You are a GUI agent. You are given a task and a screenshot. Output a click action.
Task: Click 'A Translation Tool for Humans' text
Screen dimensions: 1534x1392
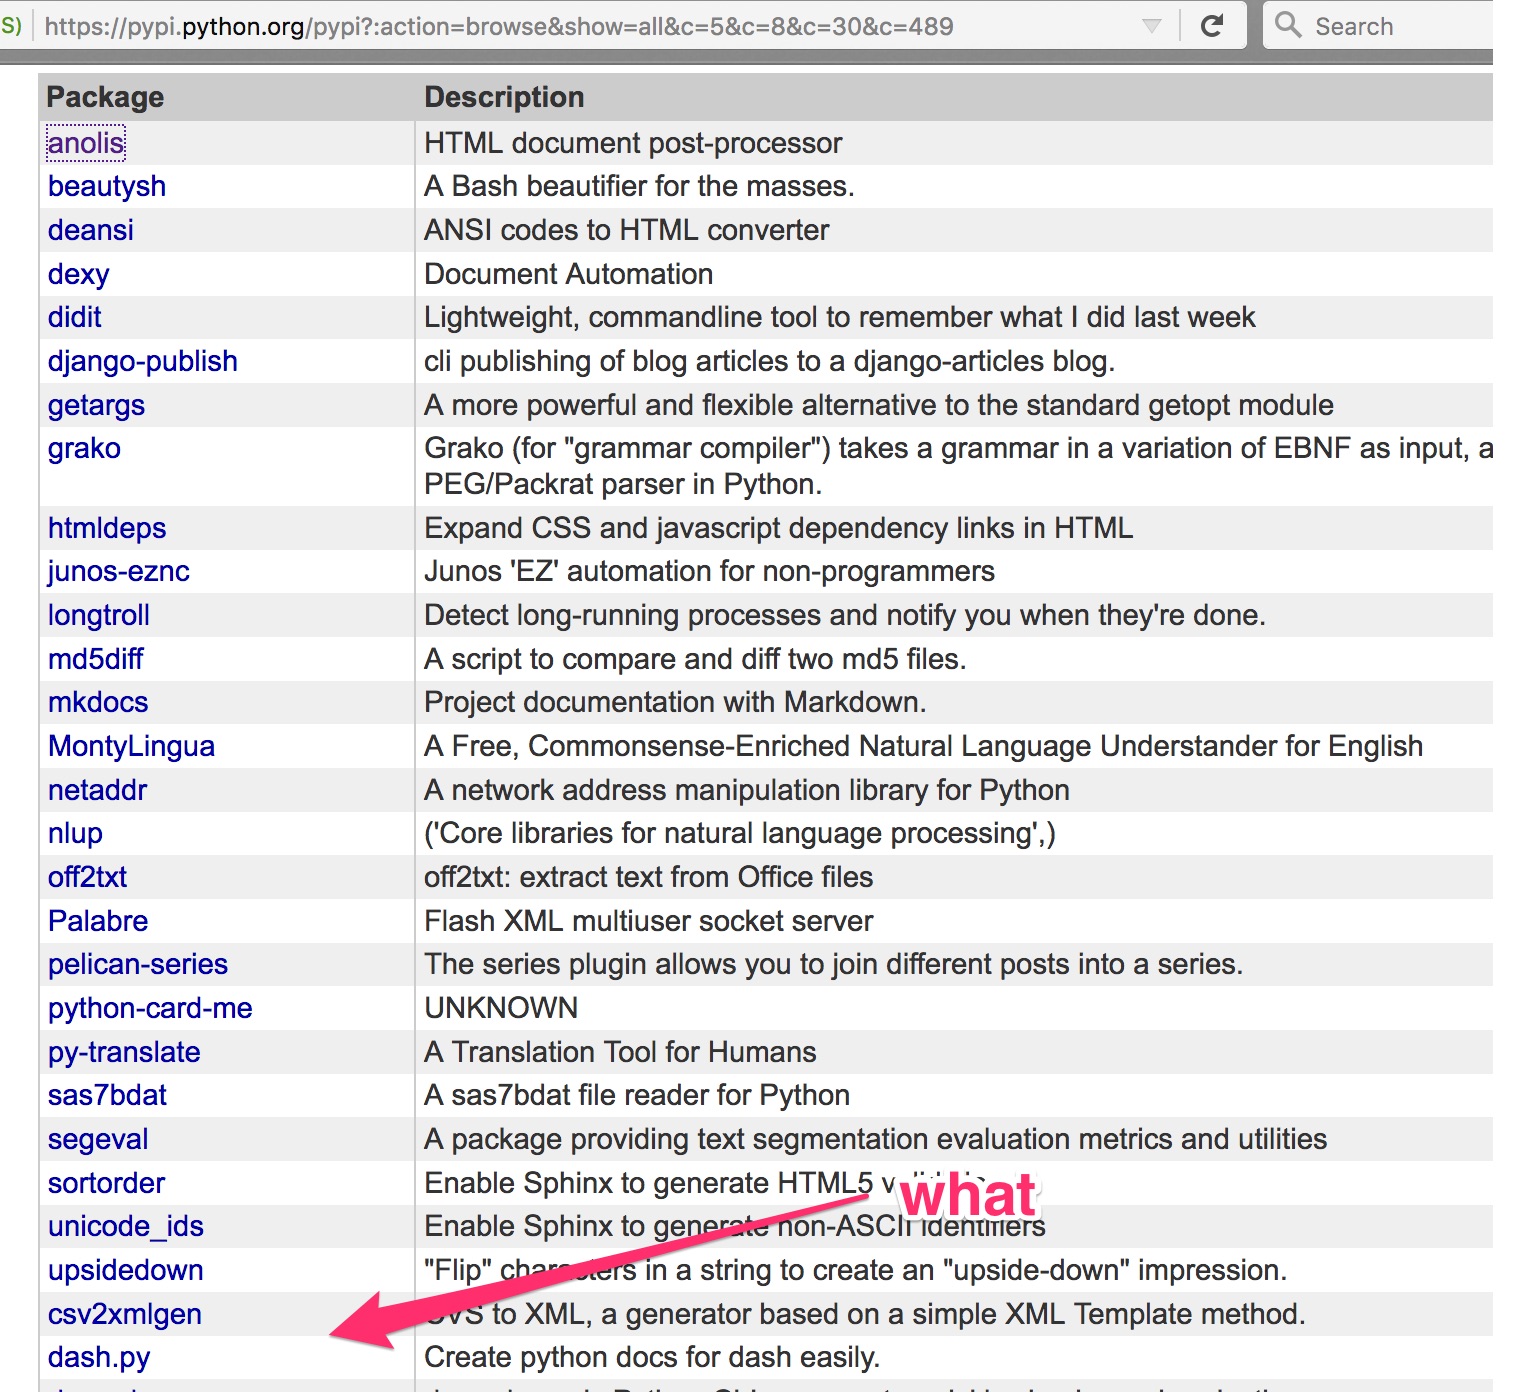point(620,1052)
